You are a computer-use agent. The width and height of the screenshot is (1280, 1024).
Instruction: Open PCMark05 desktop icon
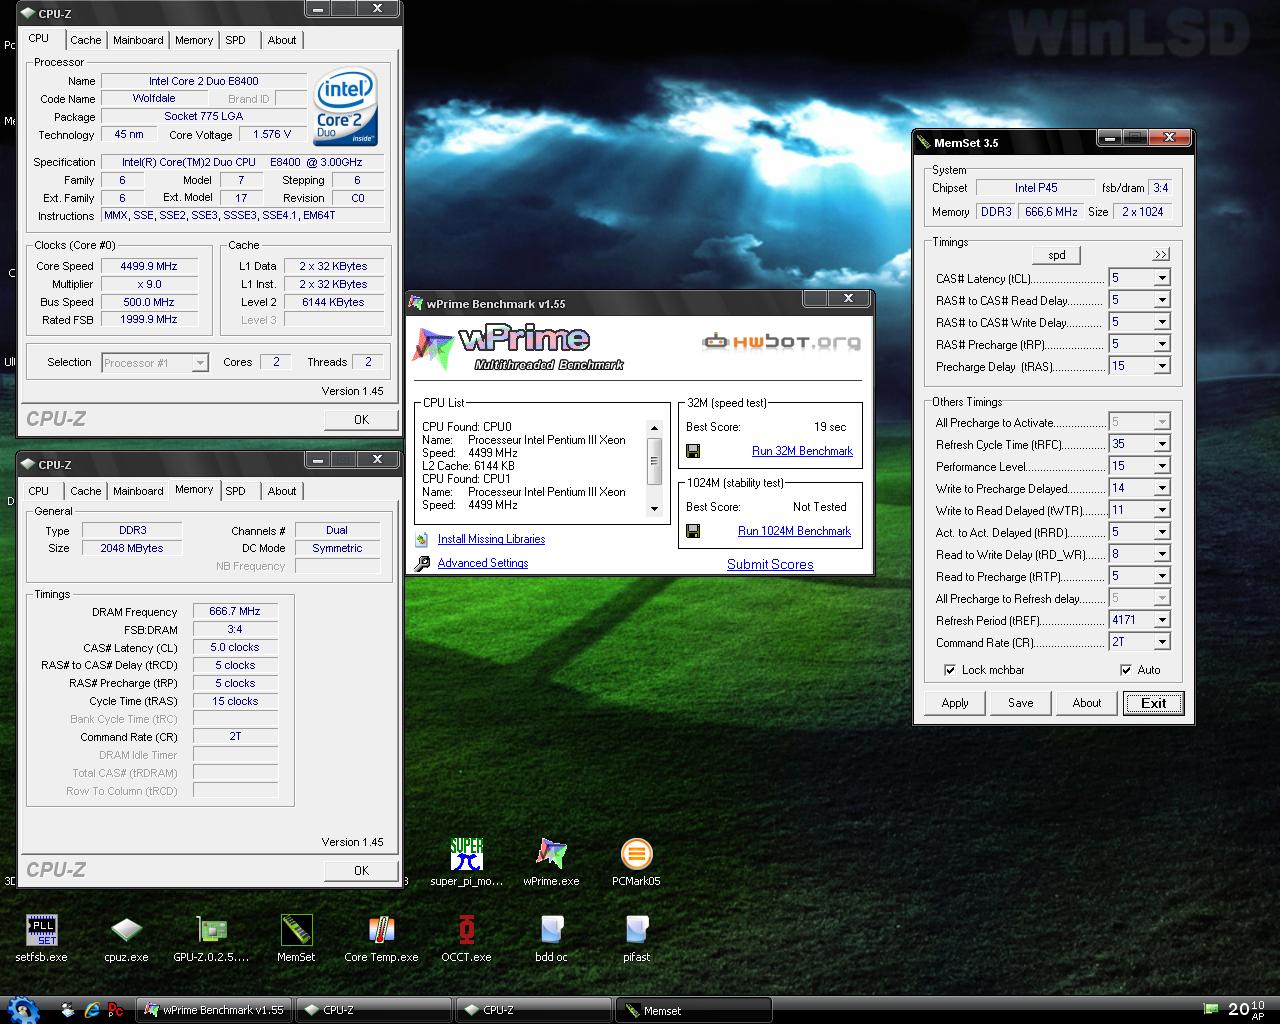(636, 854)
